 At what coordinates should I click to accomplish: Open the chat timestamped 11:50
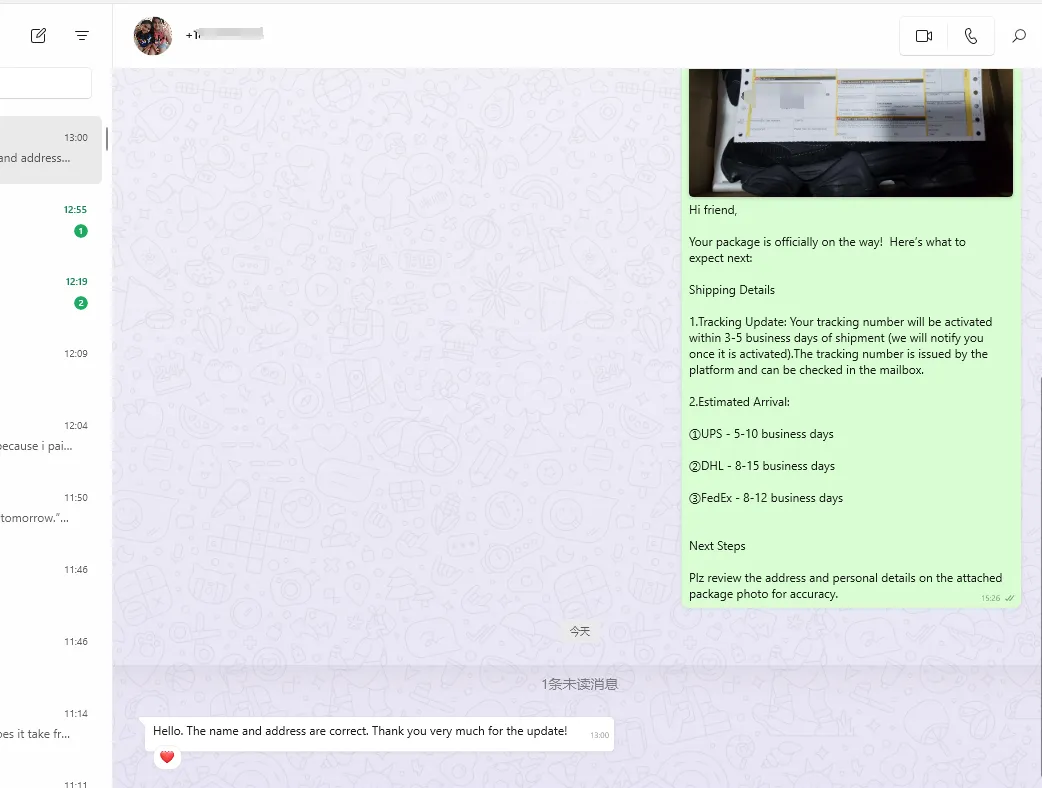pyautogui.click(x=51, y=509)
